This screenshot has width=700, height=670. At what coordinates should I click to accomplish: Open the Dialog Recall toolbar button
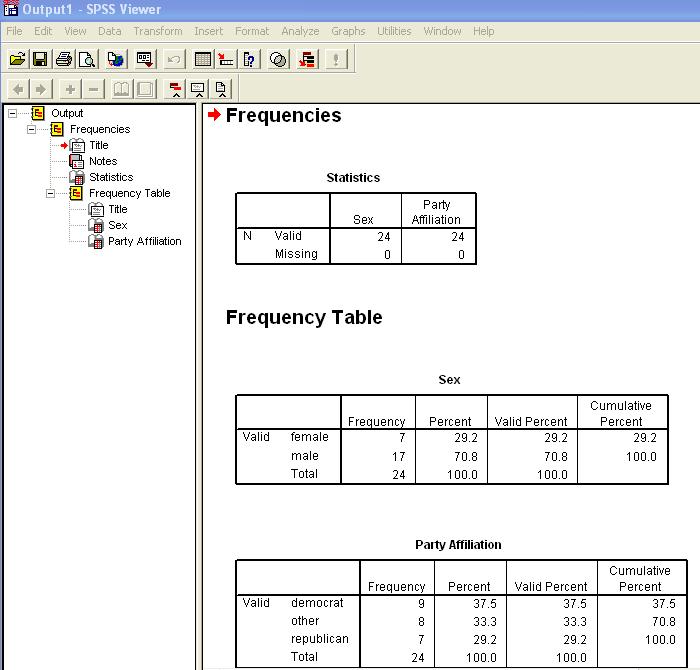pyautogui.click(x=145, y=59)
